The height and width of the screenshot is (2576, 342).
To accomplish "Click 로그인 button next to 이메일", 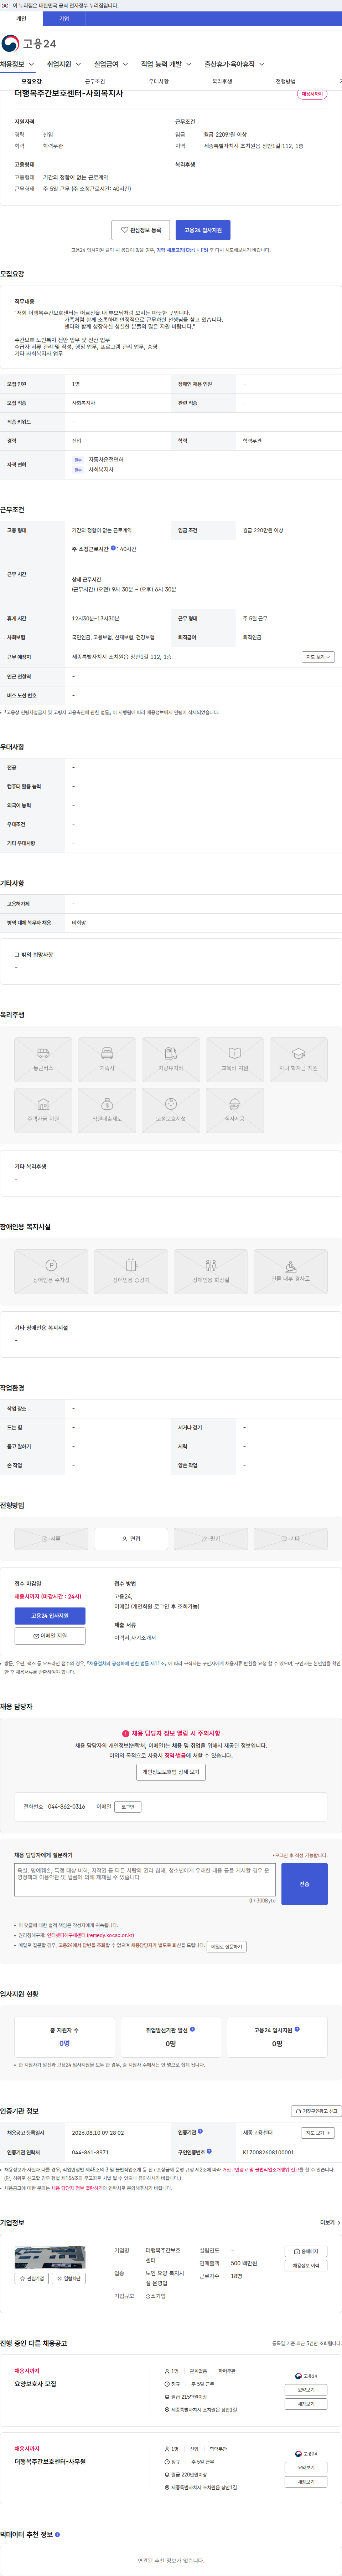I will tap(128, 1807).
